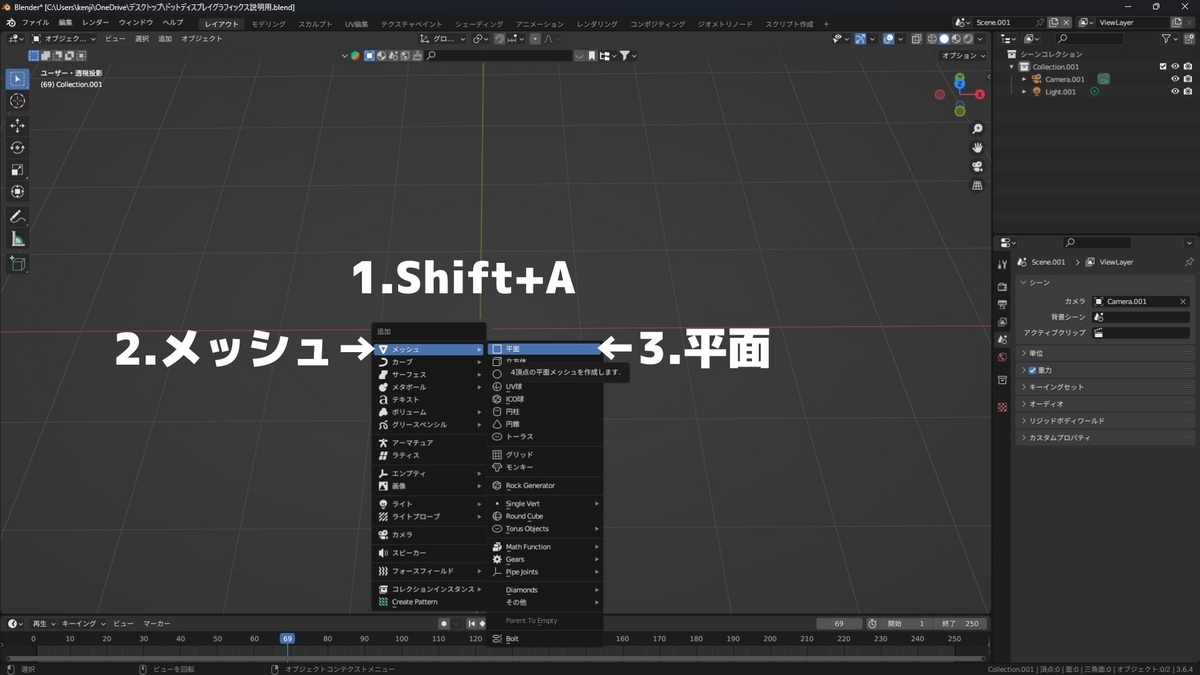Select the Move tool in the toolbar
1200x675 pixels.
18,126
